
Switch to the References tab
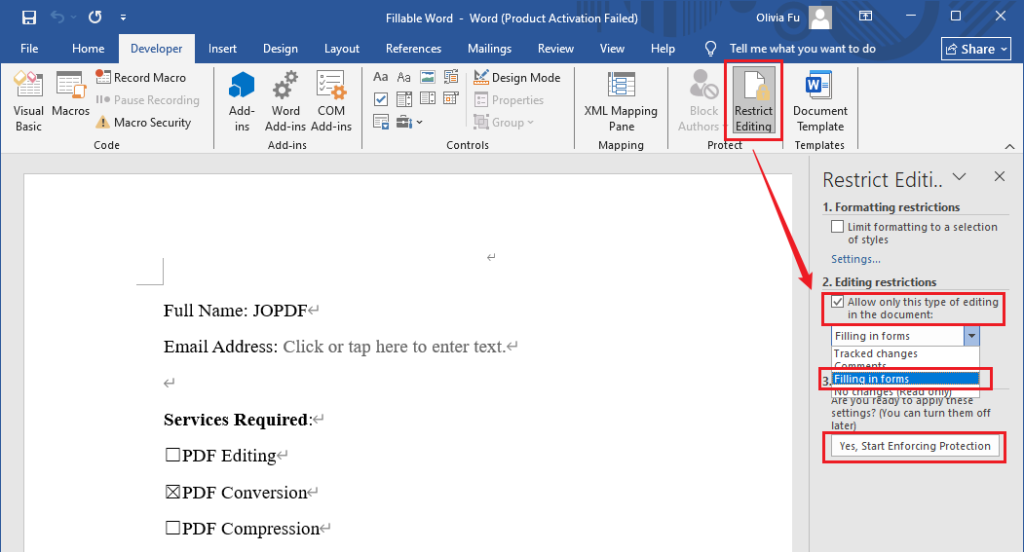click(x=413, y=49)
